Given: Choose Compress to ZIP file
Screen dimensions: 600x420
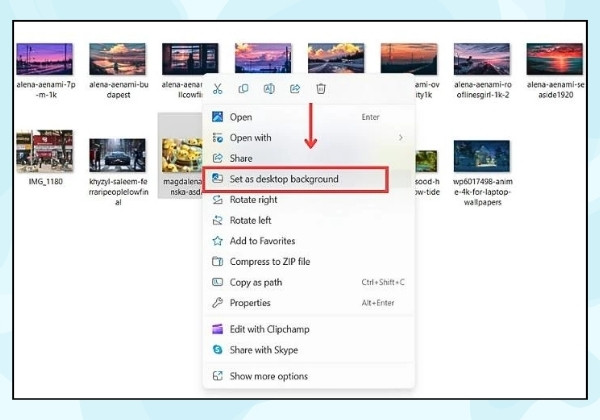Looking at the screenshot, I should 308,262.
